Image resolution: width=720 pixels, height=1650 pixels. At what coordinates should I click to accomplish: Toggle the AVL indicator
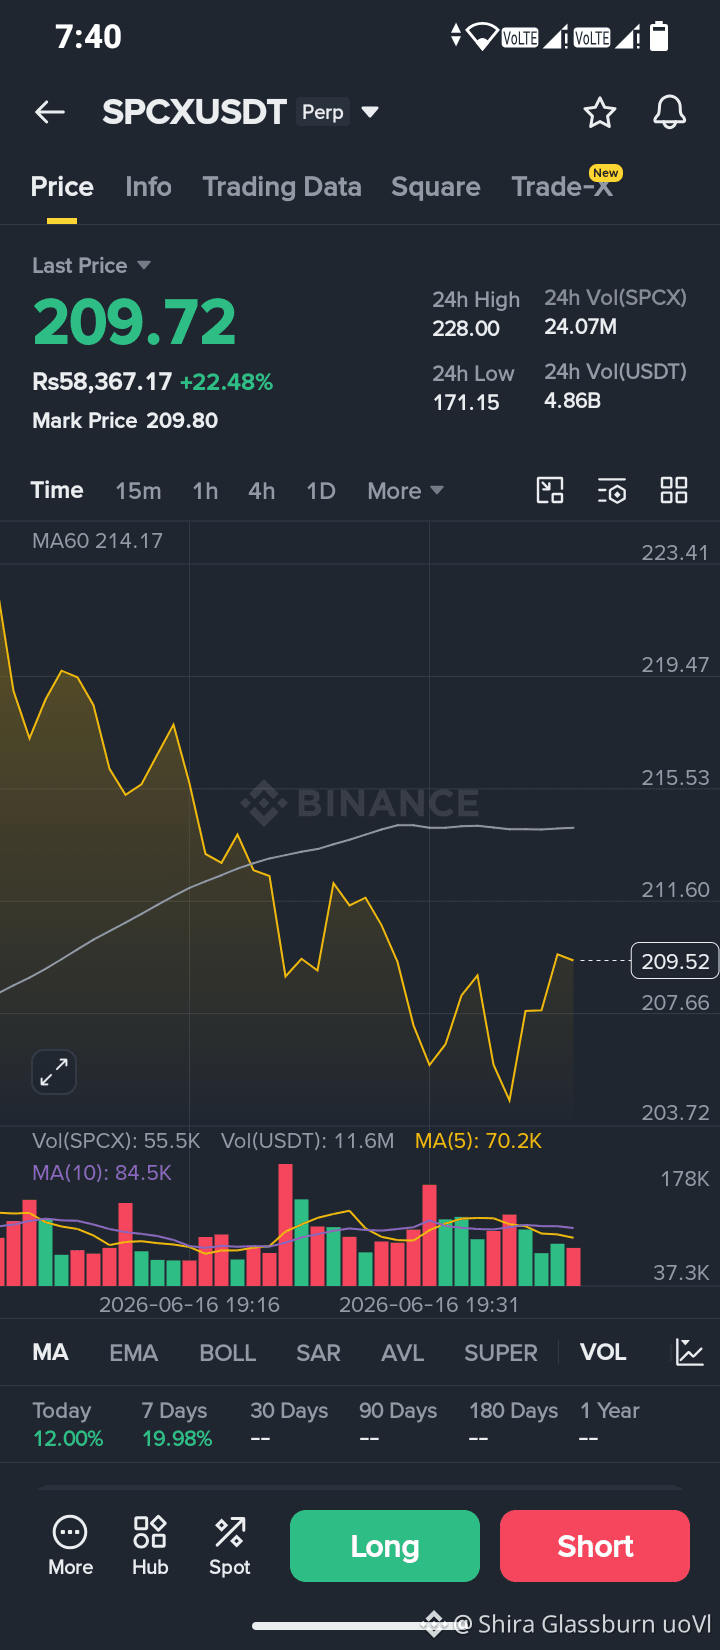click(403, 1353)
